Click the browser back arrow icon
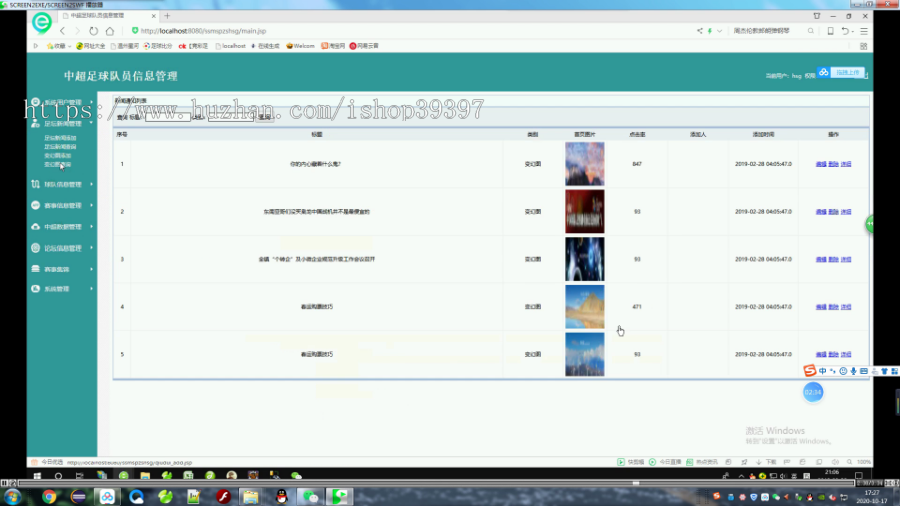Screen dimensions: 900x506 63,31
